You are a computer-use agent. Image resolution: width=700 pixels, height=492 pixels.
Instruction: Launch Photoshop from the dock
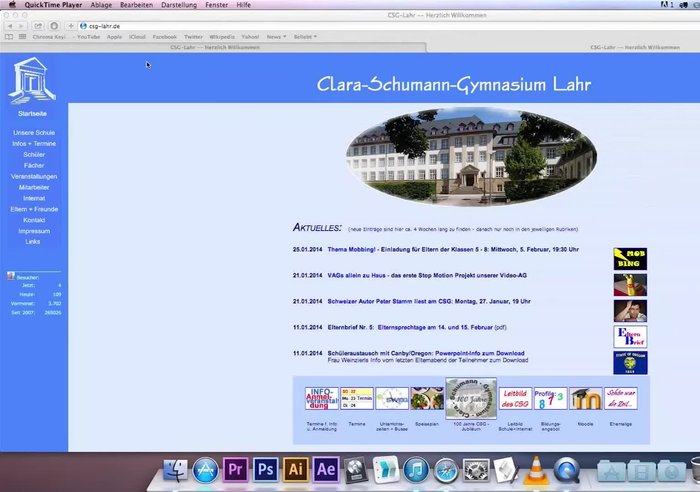pos(267,469)
